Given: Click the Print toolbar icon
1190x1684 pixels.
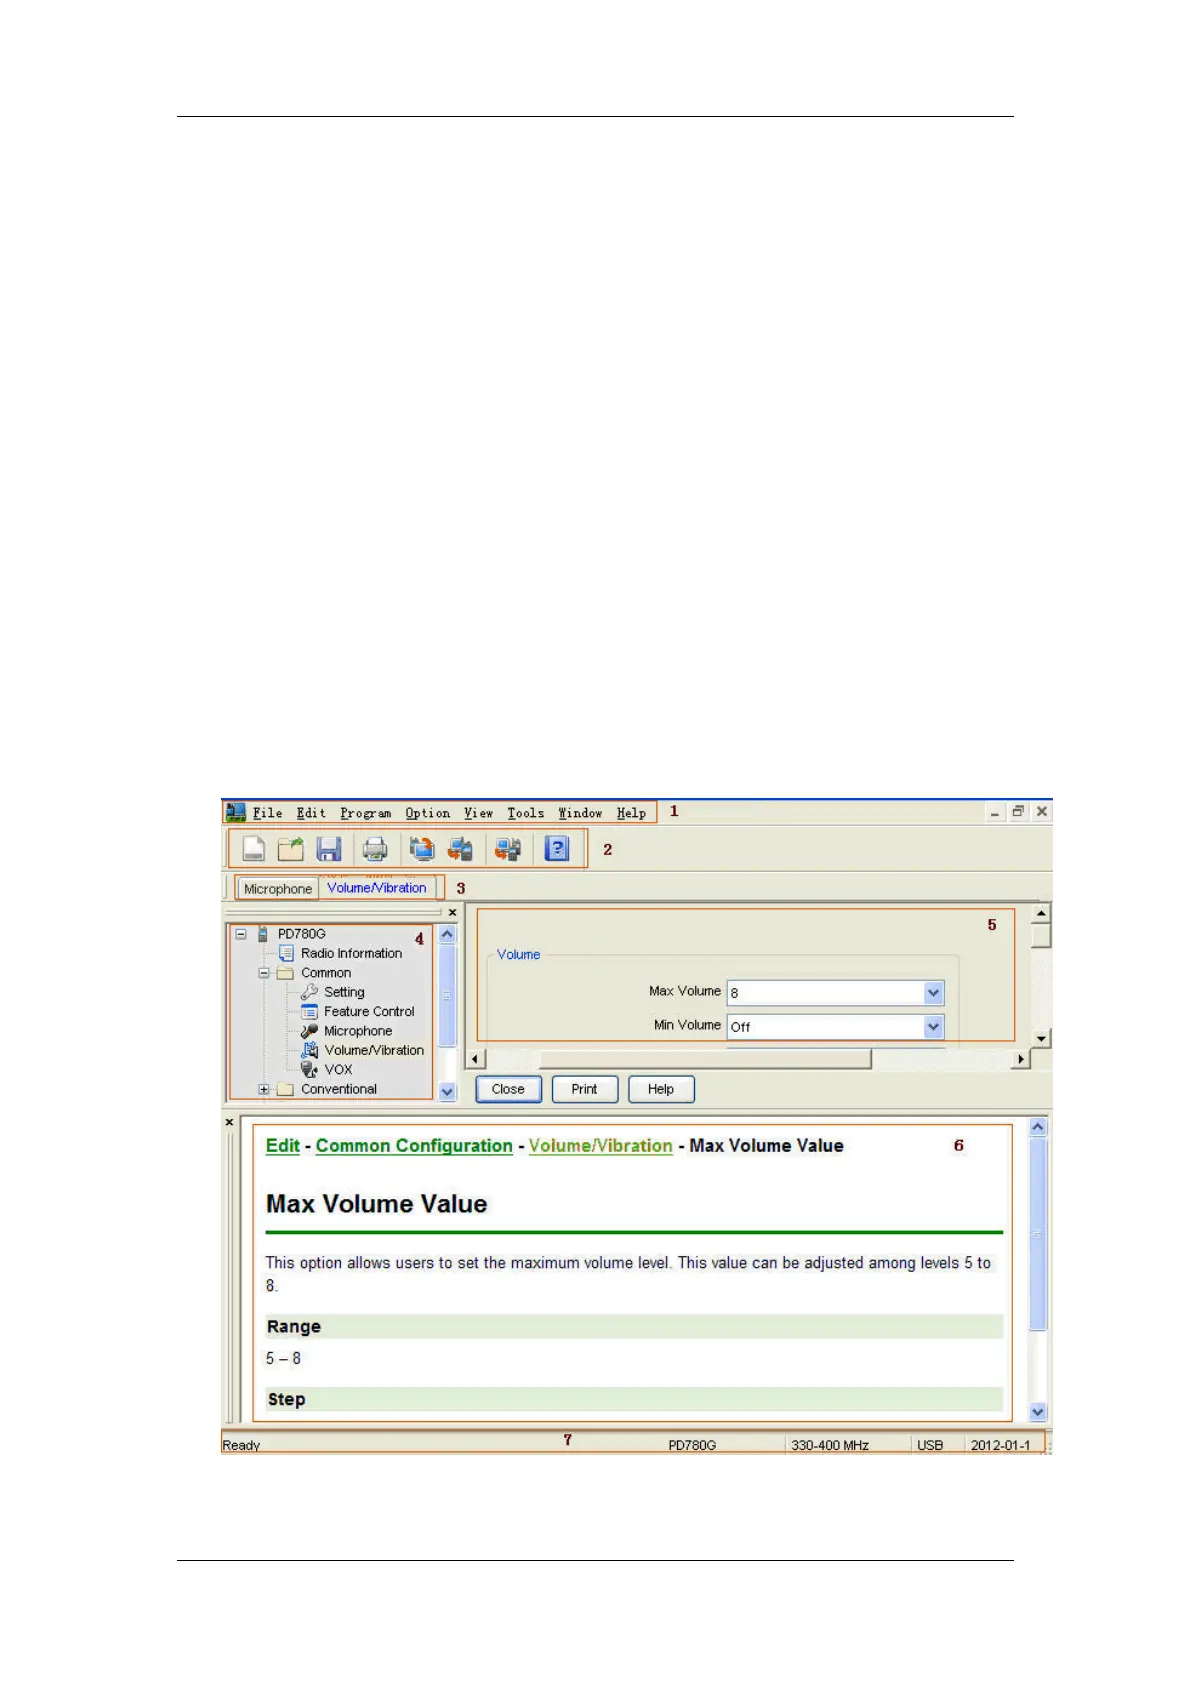Looking at the screenshot, I should (375, 849).
